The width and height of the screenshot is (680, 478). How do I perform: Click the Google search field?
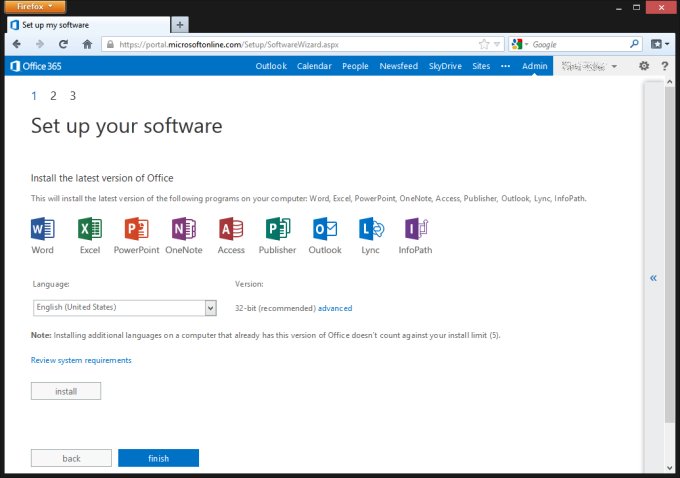pos(578,44)
